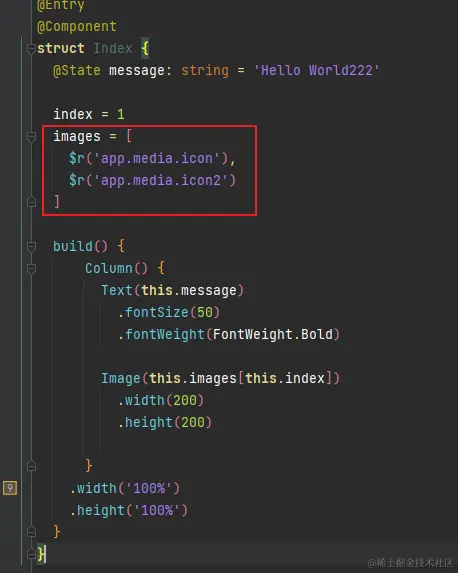Click the .height(200) modifier
The height and width of the screenshot is (573, 458).
(x=165, y=422)
